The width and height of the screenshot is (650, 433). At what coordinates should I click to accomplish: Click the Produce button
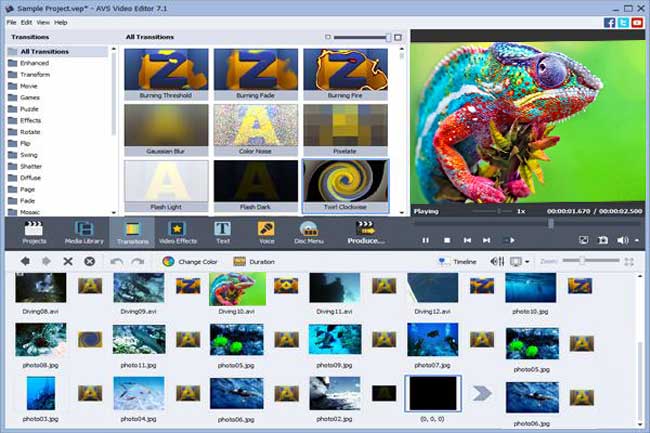pos(365,231)
